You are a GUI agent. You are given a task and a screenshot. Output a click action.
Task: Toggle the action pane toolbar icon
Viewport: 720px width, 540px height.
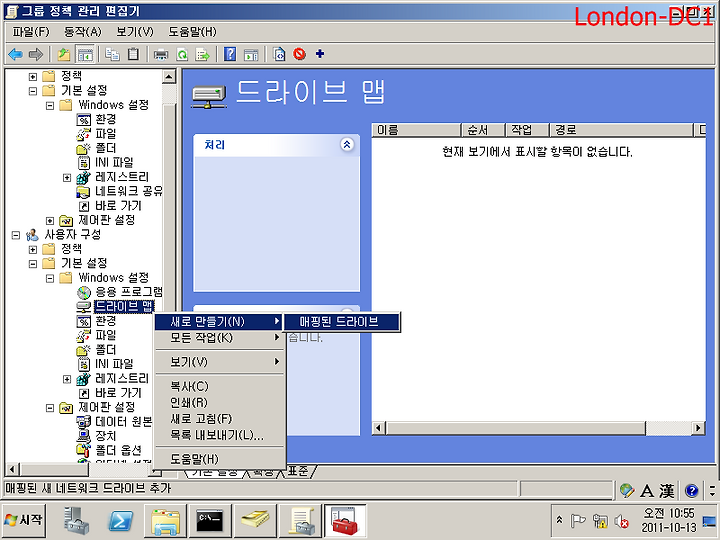click(x=251, y=55)
